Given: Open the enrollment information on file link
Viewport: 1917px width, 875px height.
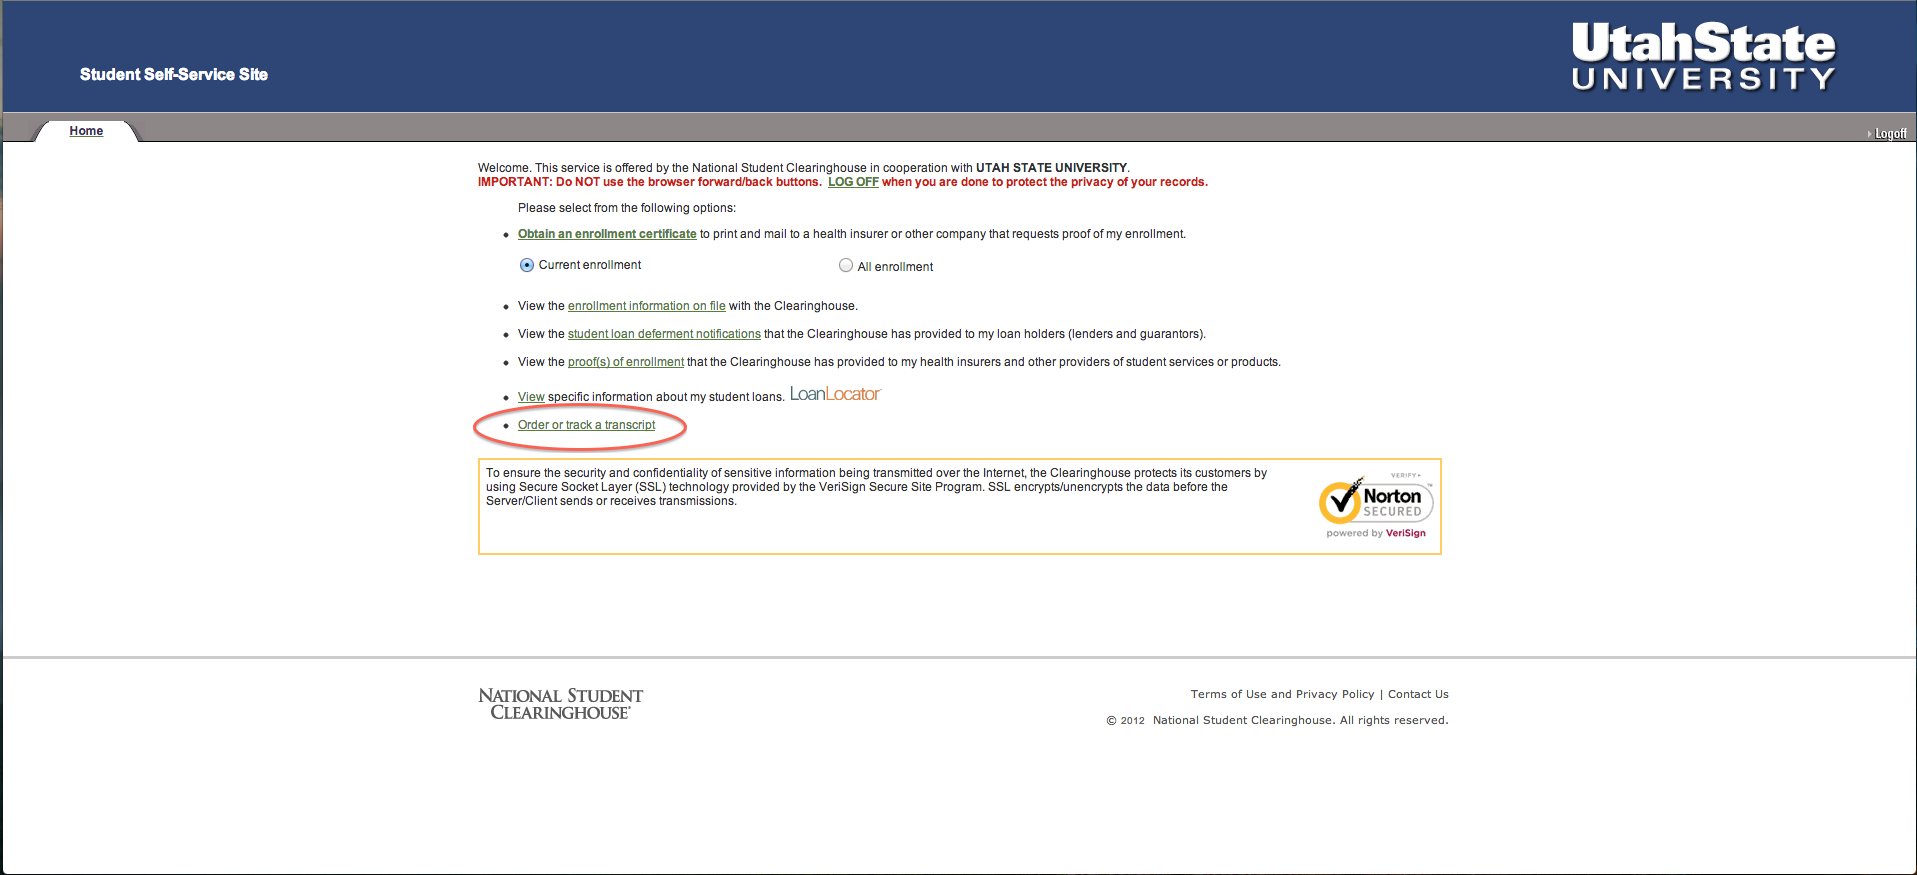Looking at the screenshot, I should [x=646, y=306].
